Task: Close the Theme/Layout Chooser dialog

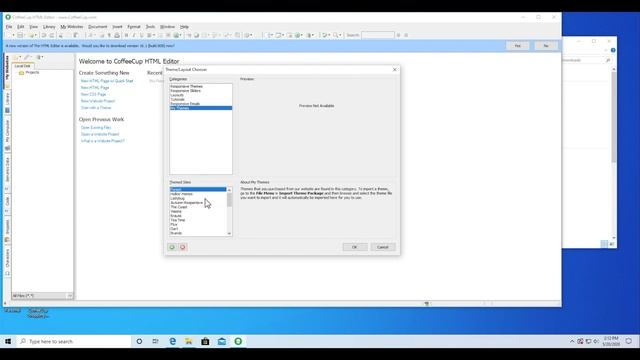Action: [x=394, y=70]
